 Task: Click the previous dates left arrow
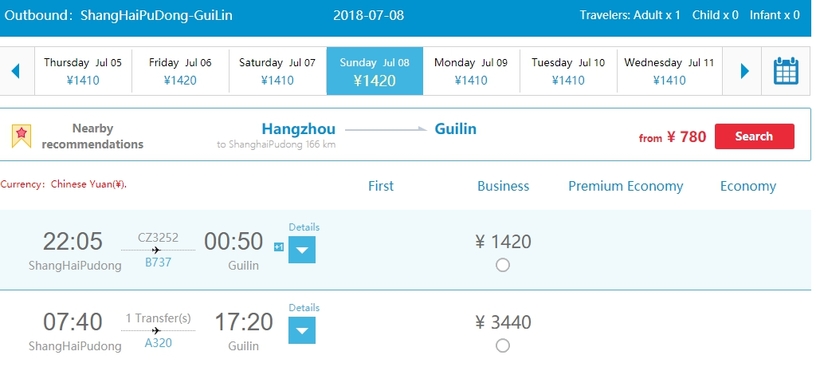tap(15, 71)
